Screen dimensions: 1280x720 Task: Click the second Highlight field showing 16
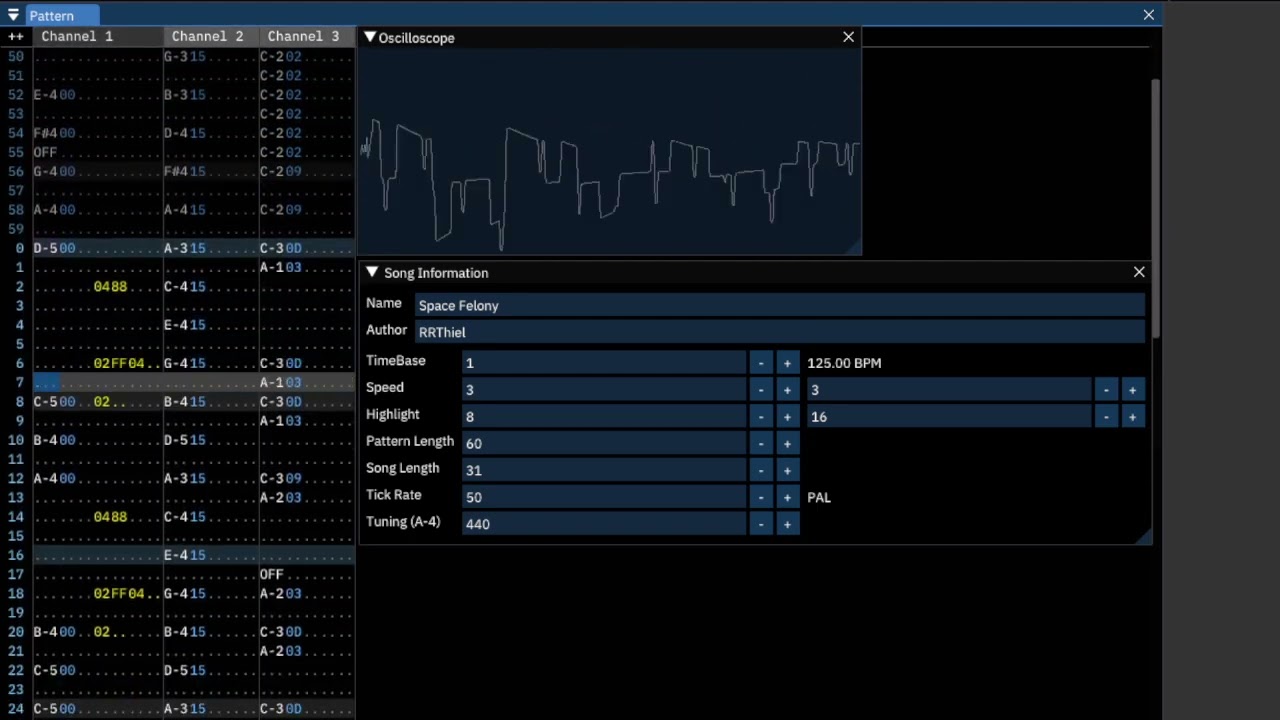point(949,417)
